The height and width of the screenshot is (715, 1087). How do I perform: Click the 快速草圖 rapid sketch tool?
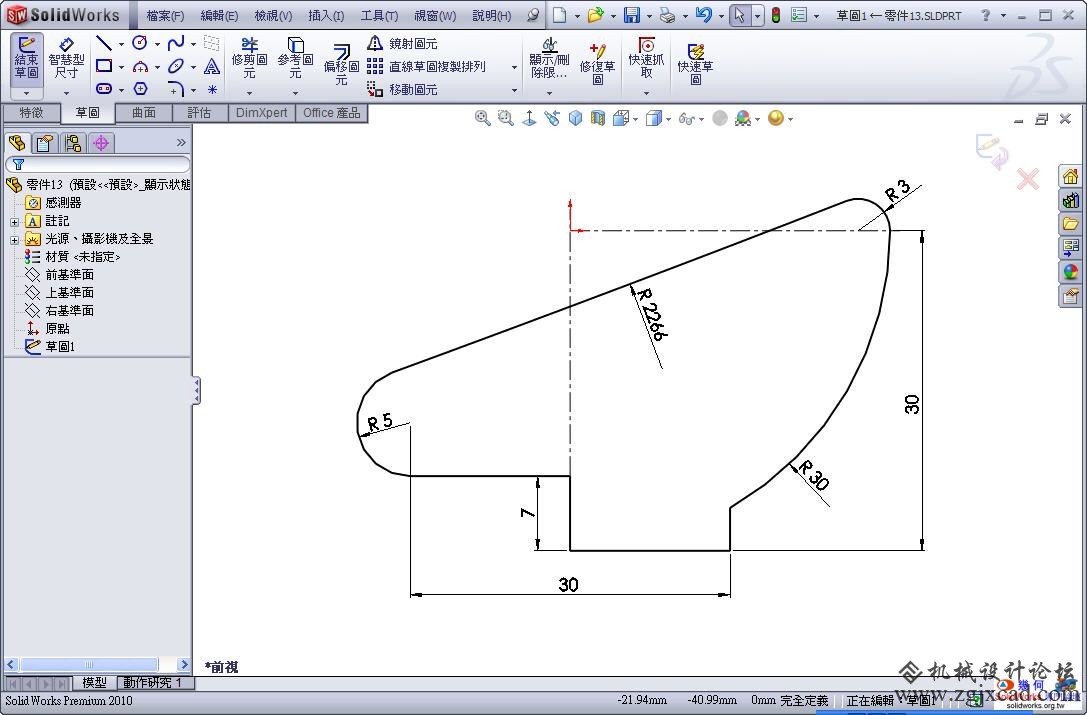tap(695, 62)
